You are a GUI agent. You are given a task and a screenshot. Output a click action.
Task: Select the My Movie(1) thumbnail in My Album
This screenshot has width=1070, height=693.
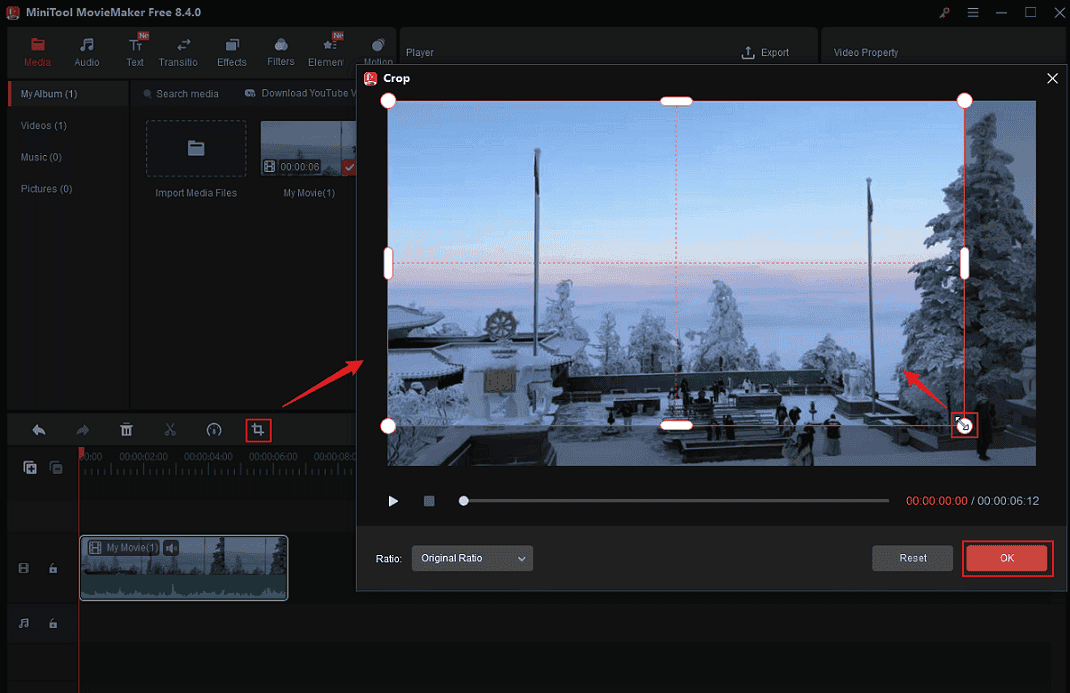point(307,148)
